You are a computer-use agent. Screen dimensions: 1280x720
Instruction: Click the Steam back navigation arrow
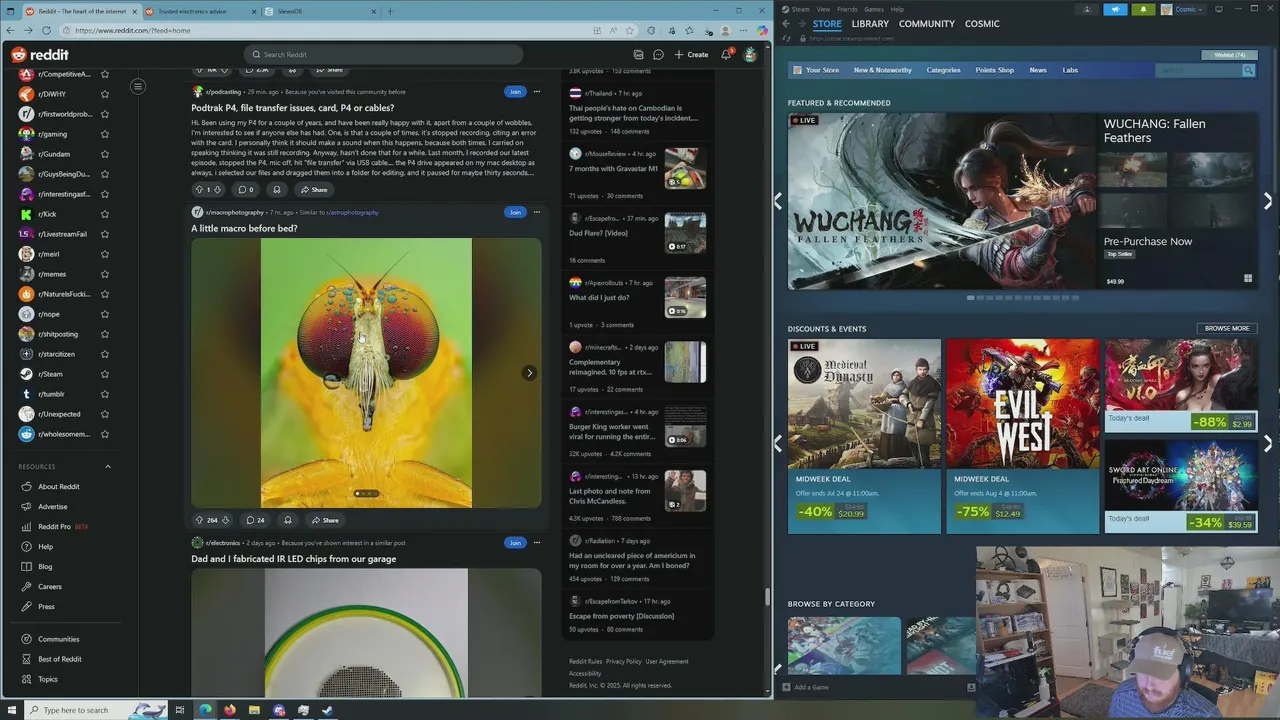coord(786,24)
